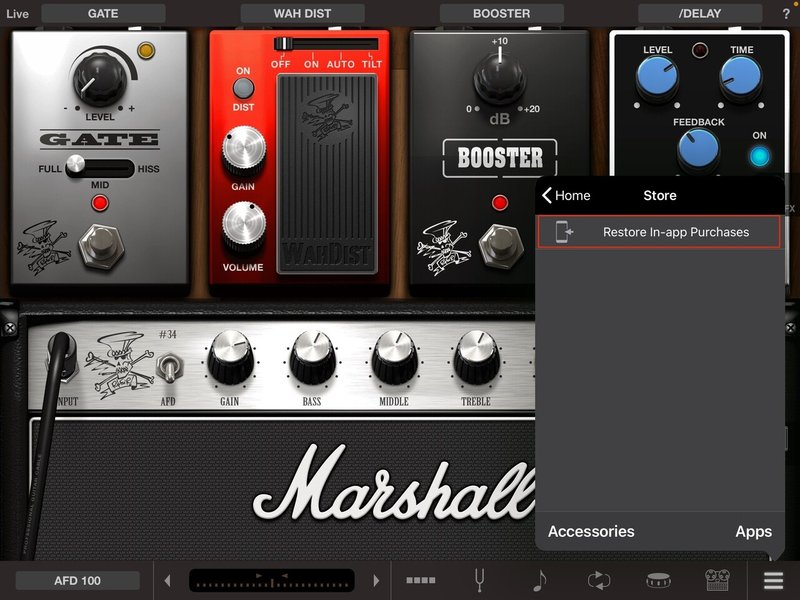Tap the restore purchases phone icon

tap(564, 232)
